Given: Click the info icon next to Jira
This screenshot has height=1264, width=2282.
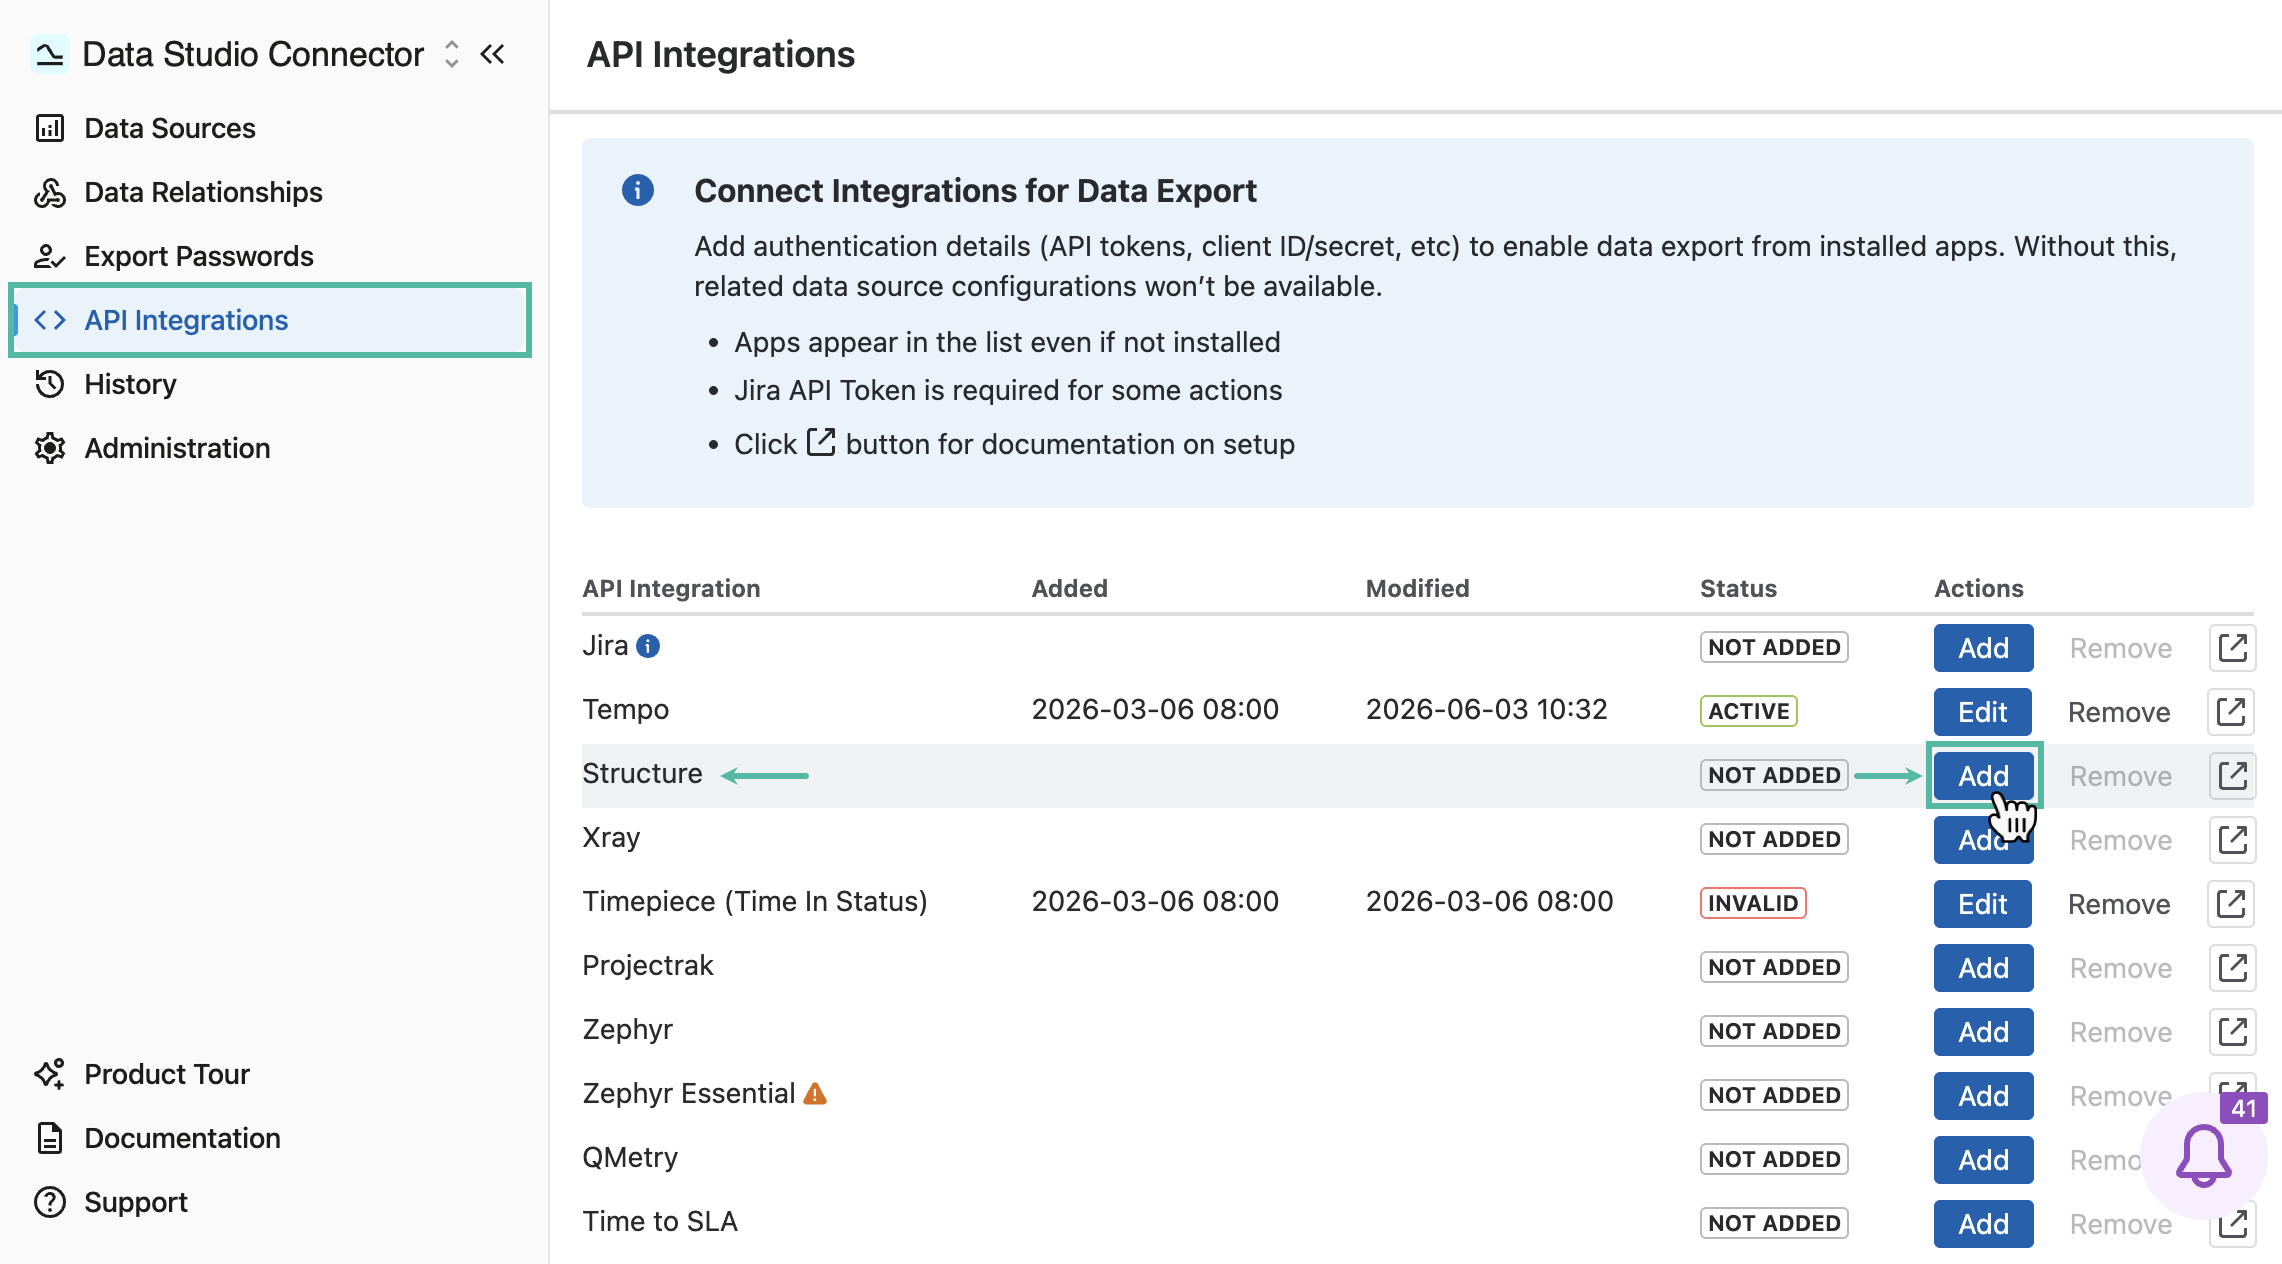Looking at the screenshot, I should coord(648,646).
